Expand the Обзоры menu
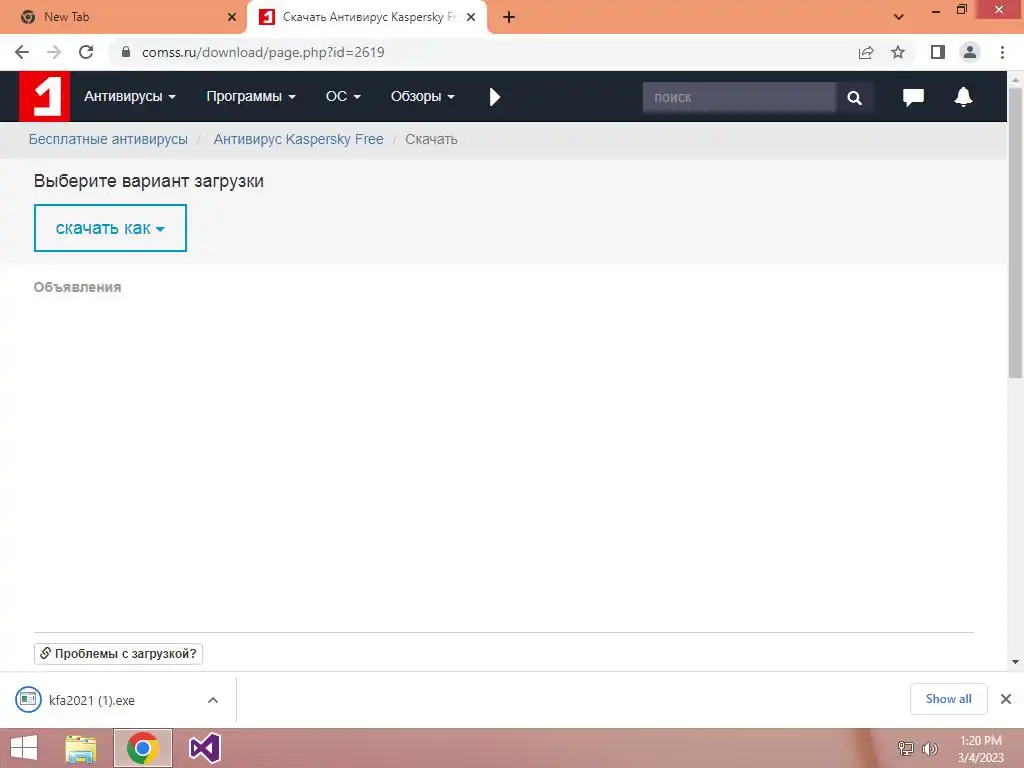Viewport: 1024px width, 768px height. coord(423,97)
